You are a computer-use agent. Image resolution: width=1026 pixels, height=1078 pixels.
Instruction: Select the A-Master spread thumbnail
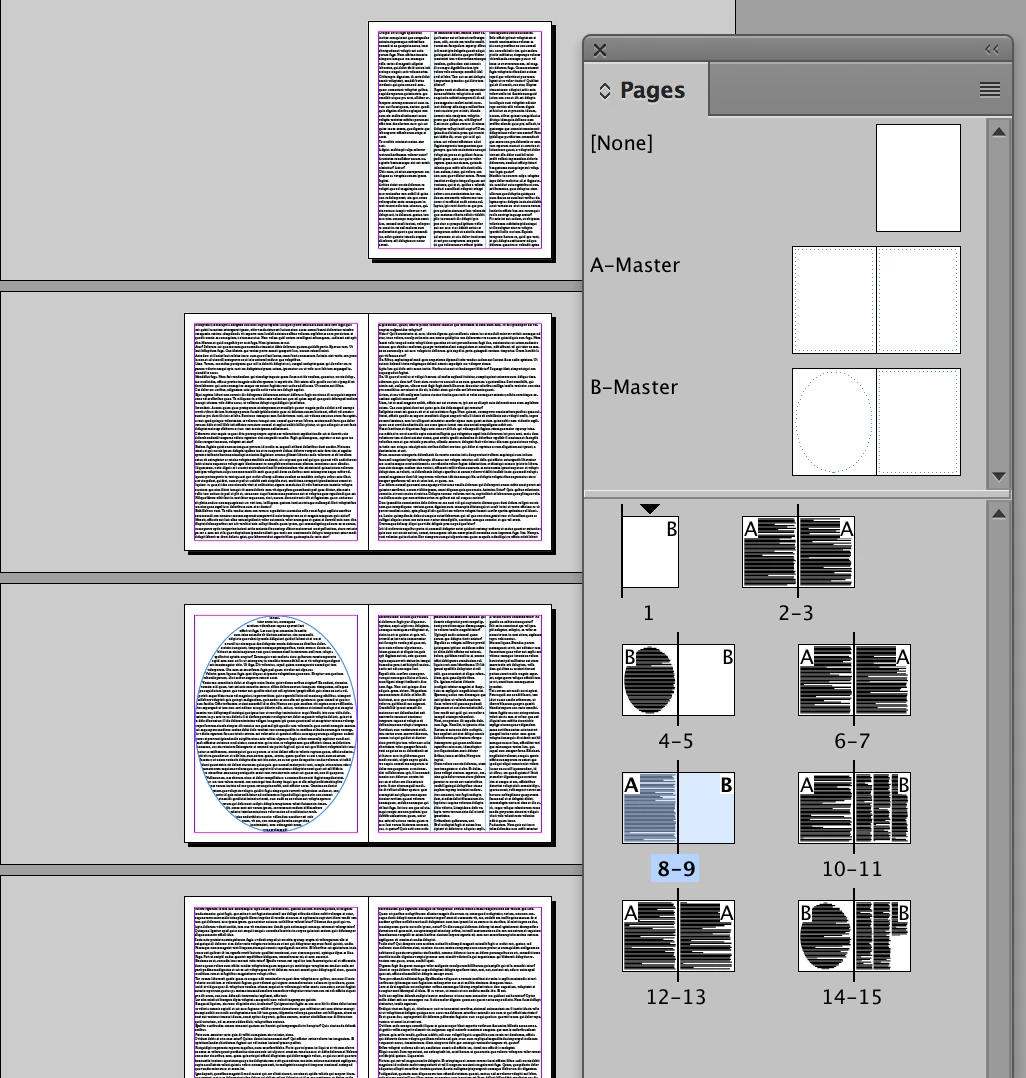coord(876,300)
